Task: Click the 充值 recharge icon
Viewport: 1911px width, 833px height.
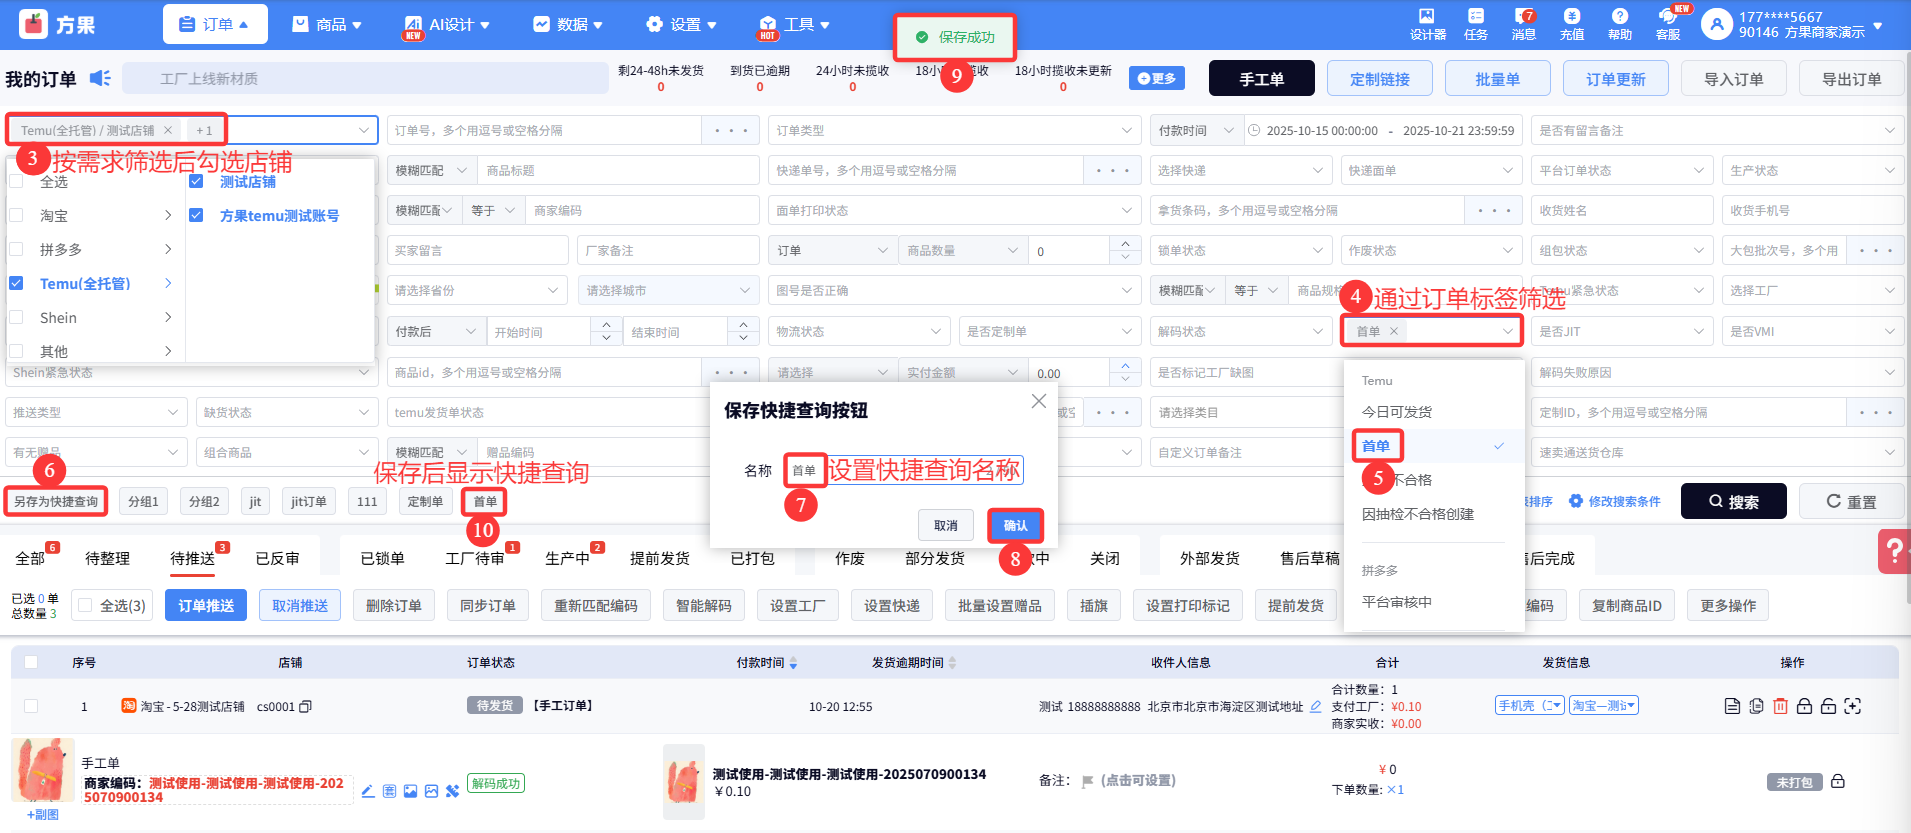Action: coord(1572,17)
